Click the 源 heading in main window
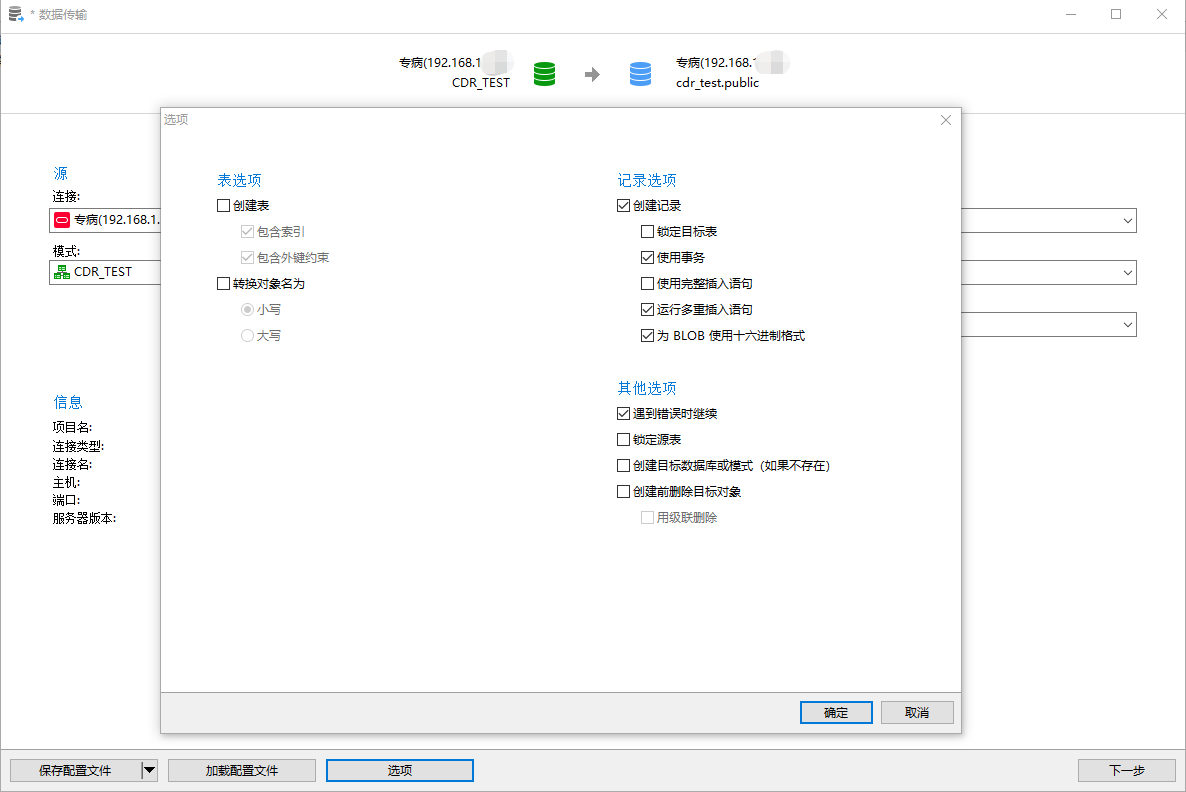This screenshot has width=1186, height=792. [x=61, y=173]
